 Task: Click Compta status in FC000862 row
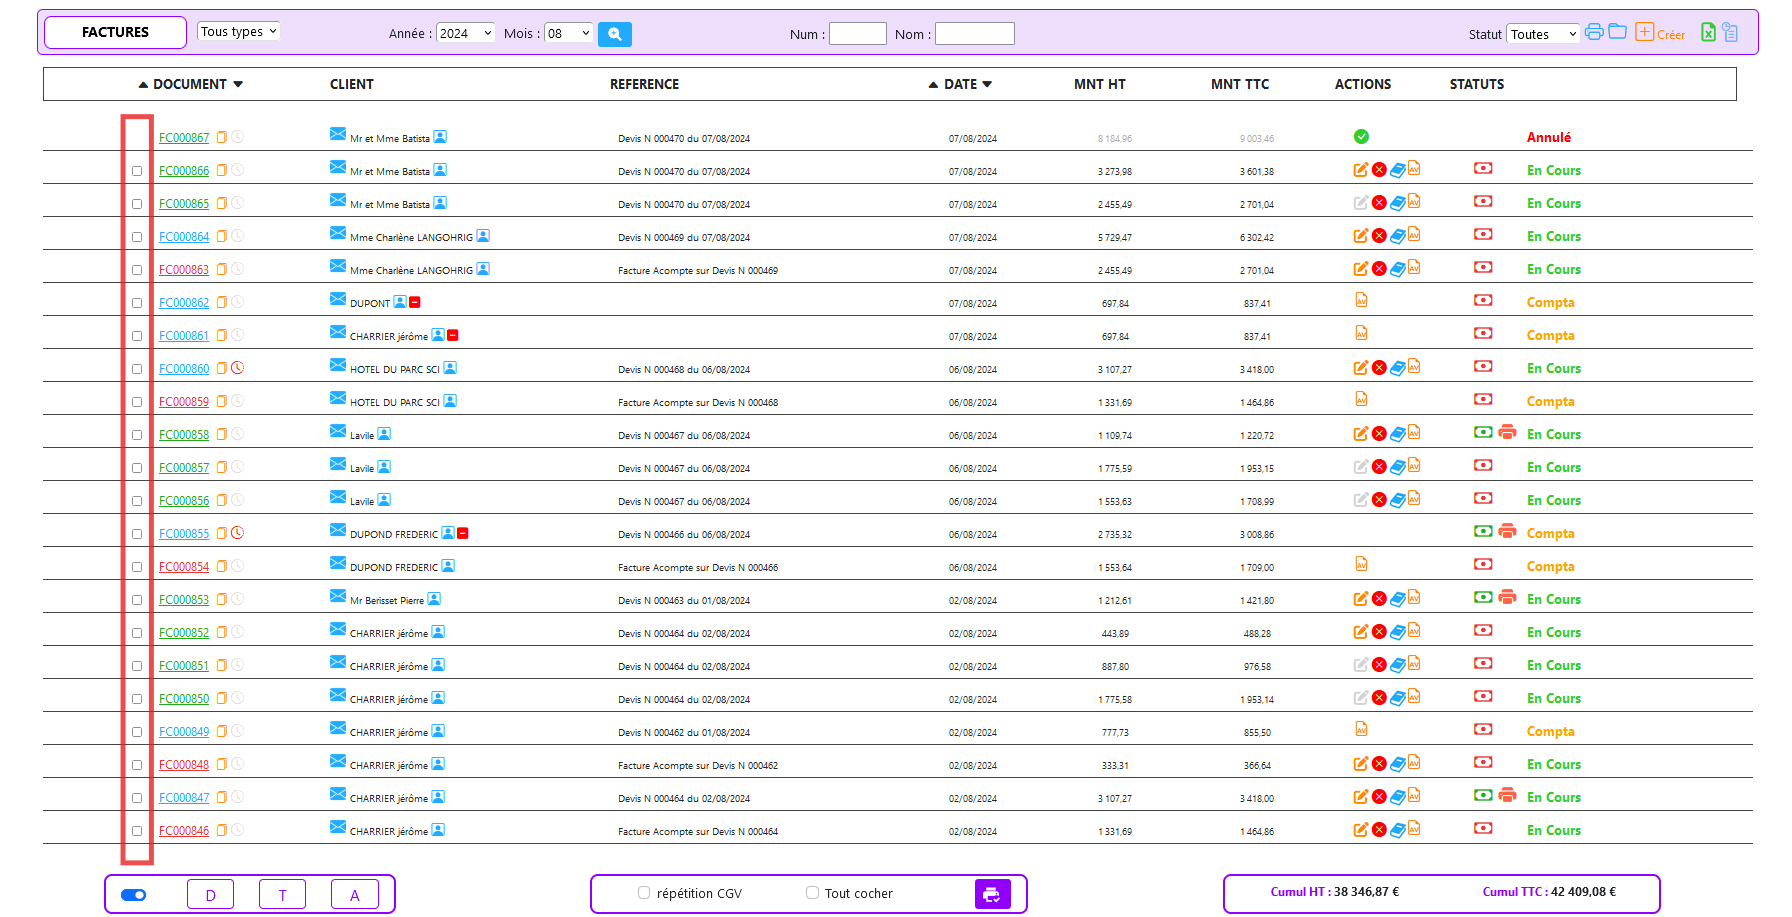1550,302
